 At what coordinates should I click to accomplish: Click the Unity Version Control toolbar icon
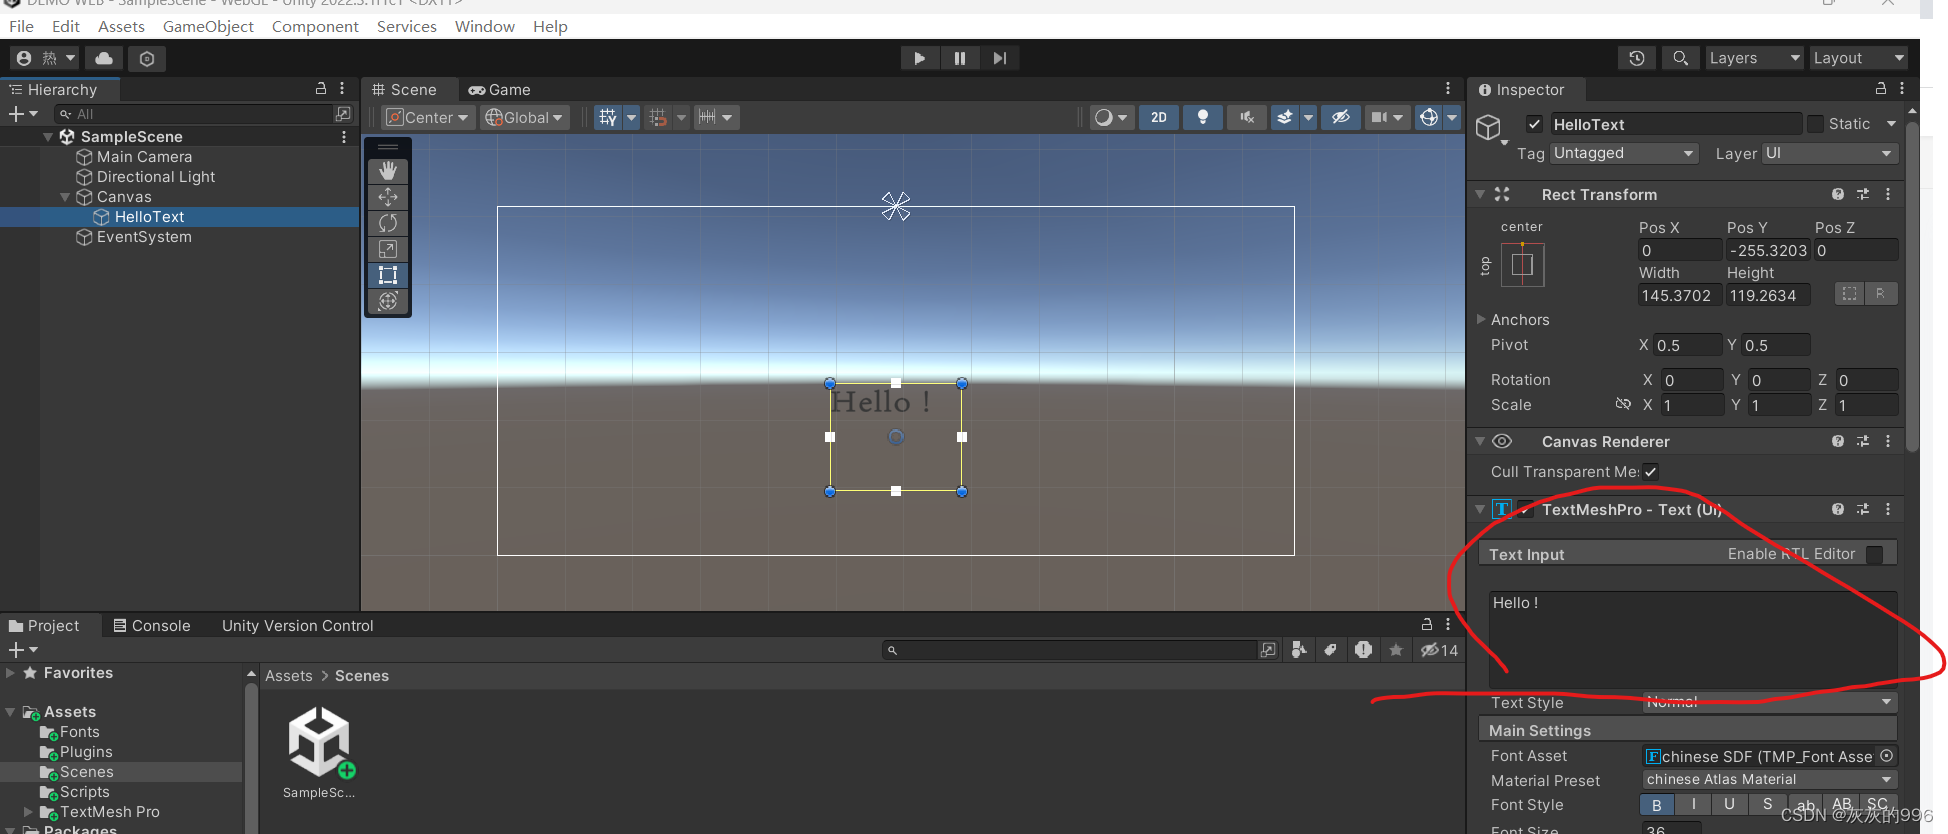point(147,58)
